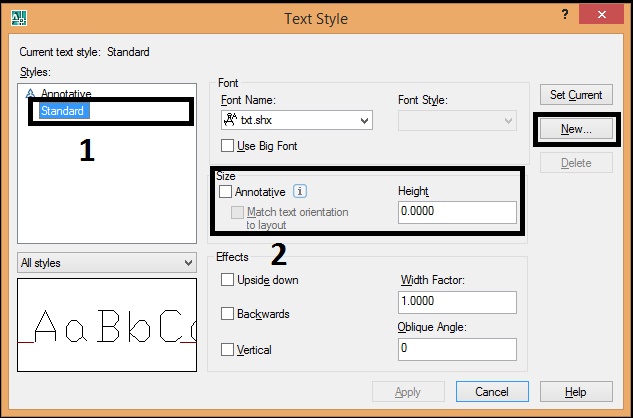The image size is (633, 418).
Task: Enable the Backwards text effect
Action: coord(227,314)
